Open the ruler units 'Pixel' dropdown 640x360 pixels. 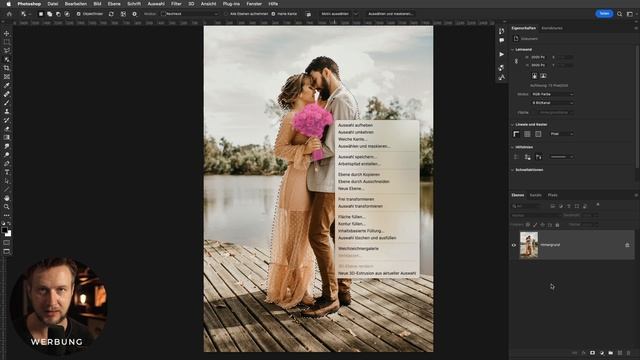click(562, 134)
